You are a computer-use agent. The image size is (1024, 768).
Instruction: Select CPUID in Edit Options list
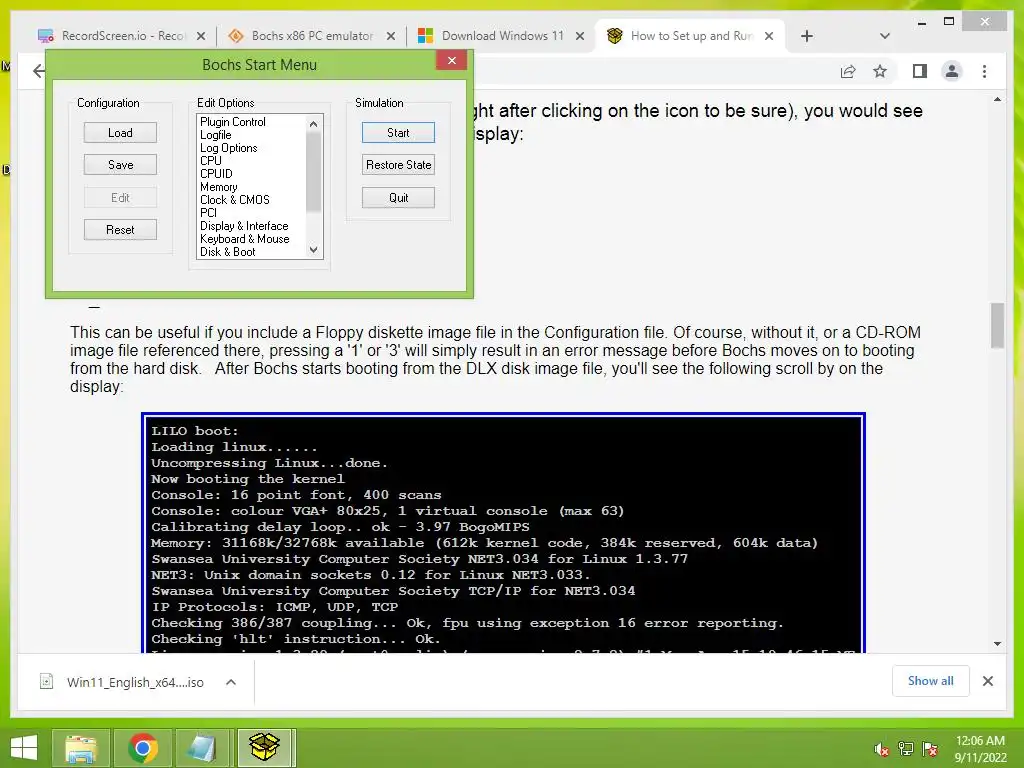point(216,174)
